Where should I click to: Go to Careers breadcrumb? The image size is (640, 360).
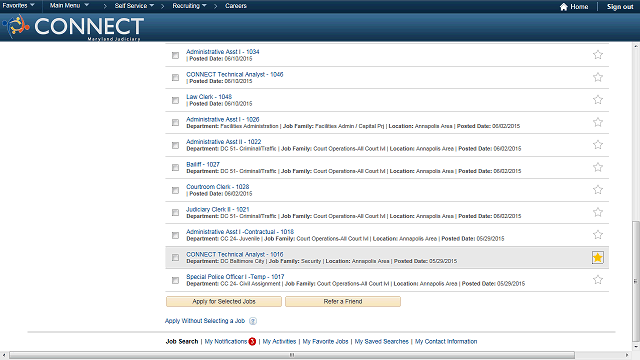(236, 6)
